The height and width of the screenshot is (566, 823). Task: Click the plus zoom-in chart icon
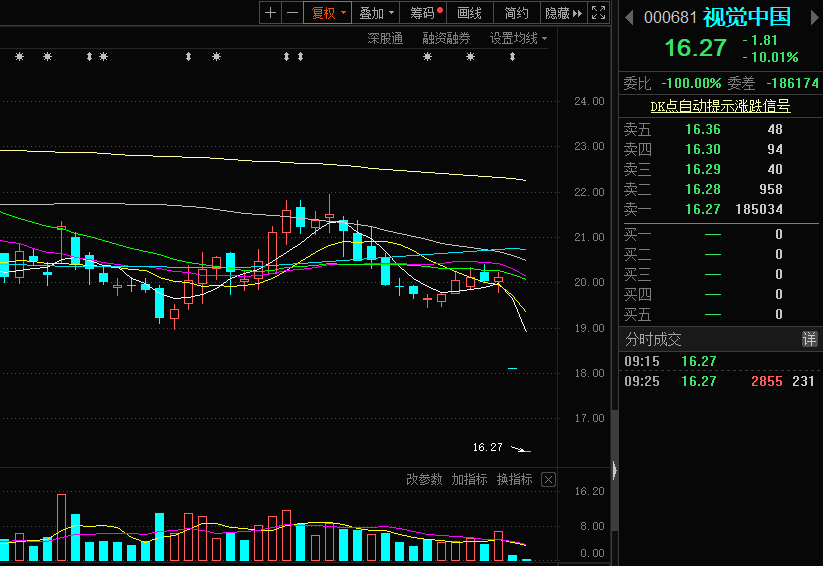click(x=270, y=13)
